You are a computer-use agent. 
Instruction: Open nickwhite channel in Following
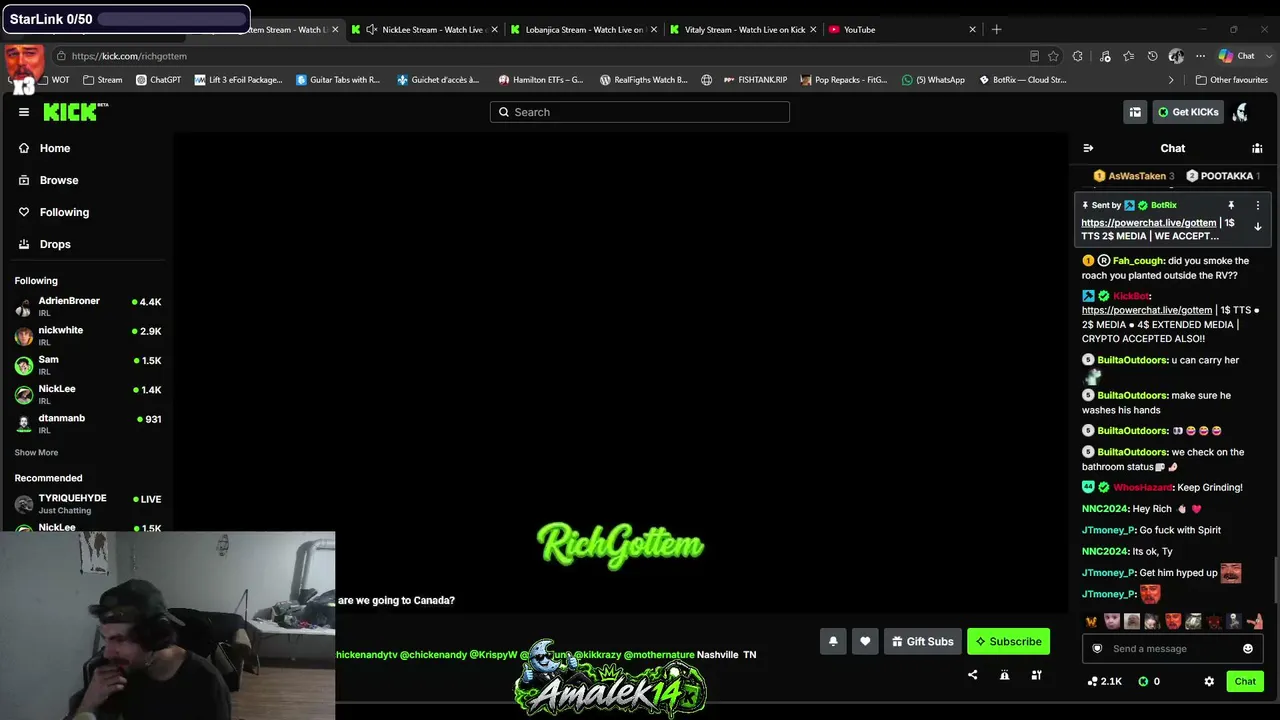click(x=88, y=335)
